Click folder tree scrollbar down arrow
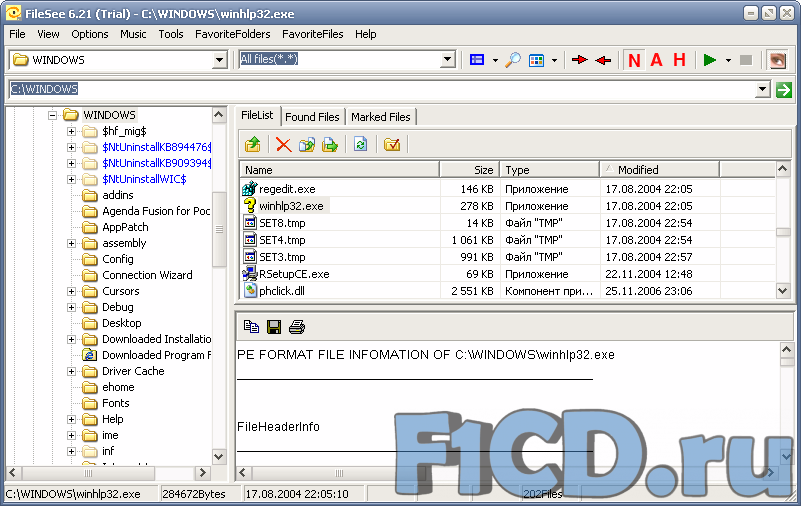 [x=219, y=456]
